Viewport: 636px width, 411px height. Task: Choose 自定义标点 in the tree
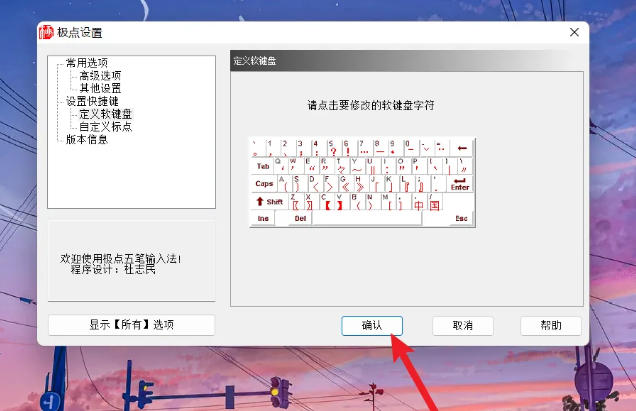106,127
